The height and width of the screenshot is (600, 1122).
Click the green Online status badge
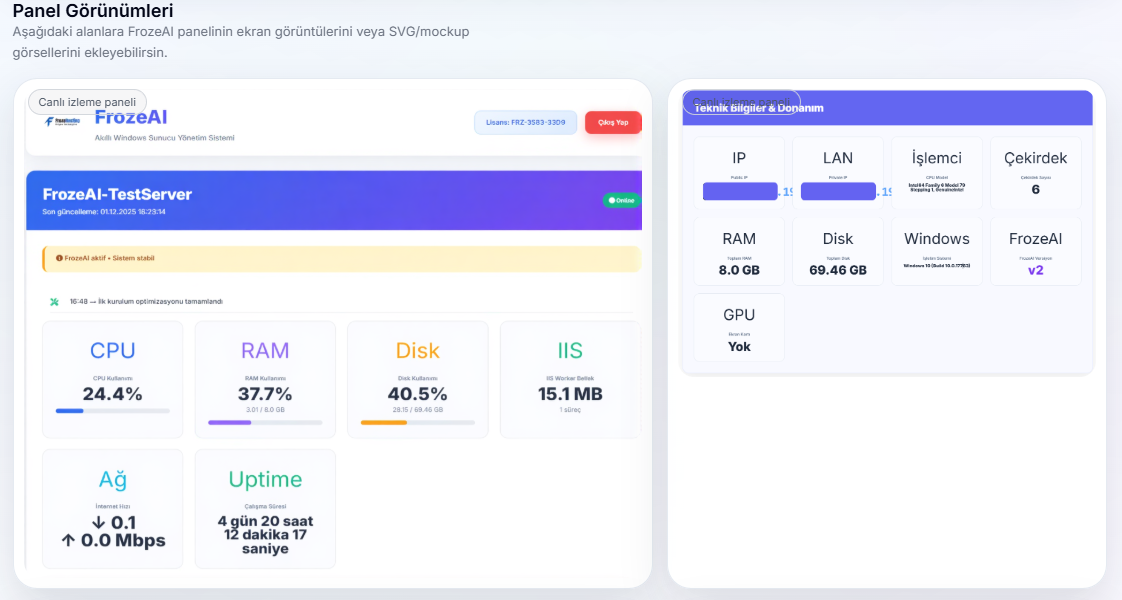621,200
